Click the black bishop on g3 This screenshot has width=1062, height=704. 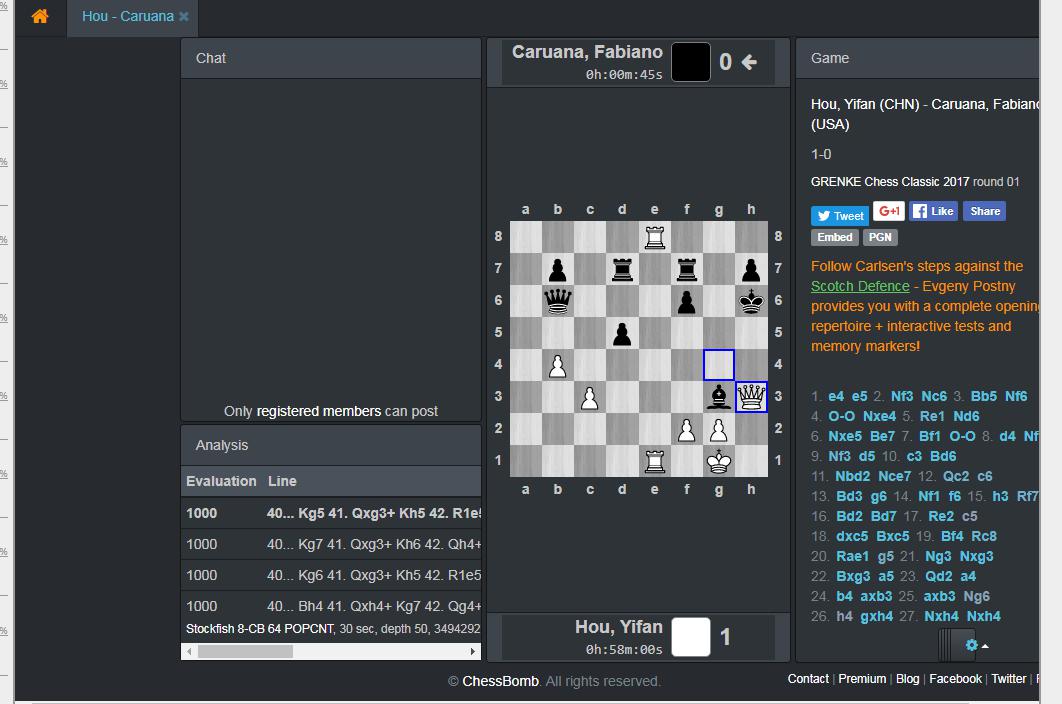pyautogui.click(x=719, y=397)
